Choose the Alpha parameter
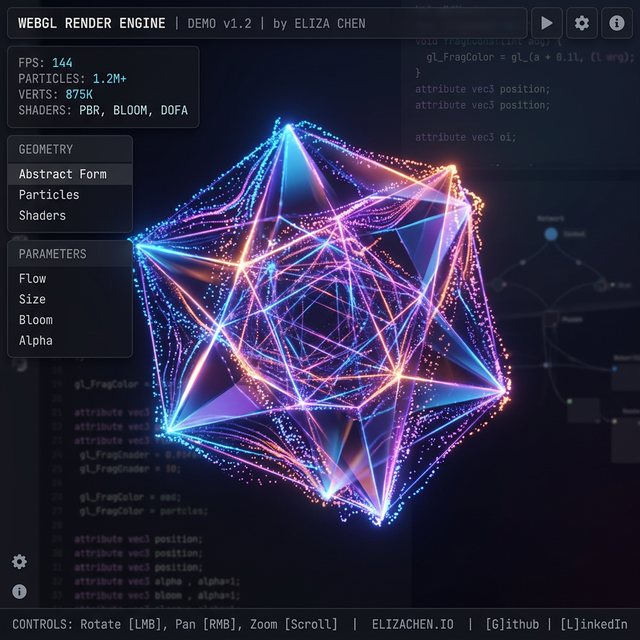The height and width of the screenshot is (640, 640). 35,341
